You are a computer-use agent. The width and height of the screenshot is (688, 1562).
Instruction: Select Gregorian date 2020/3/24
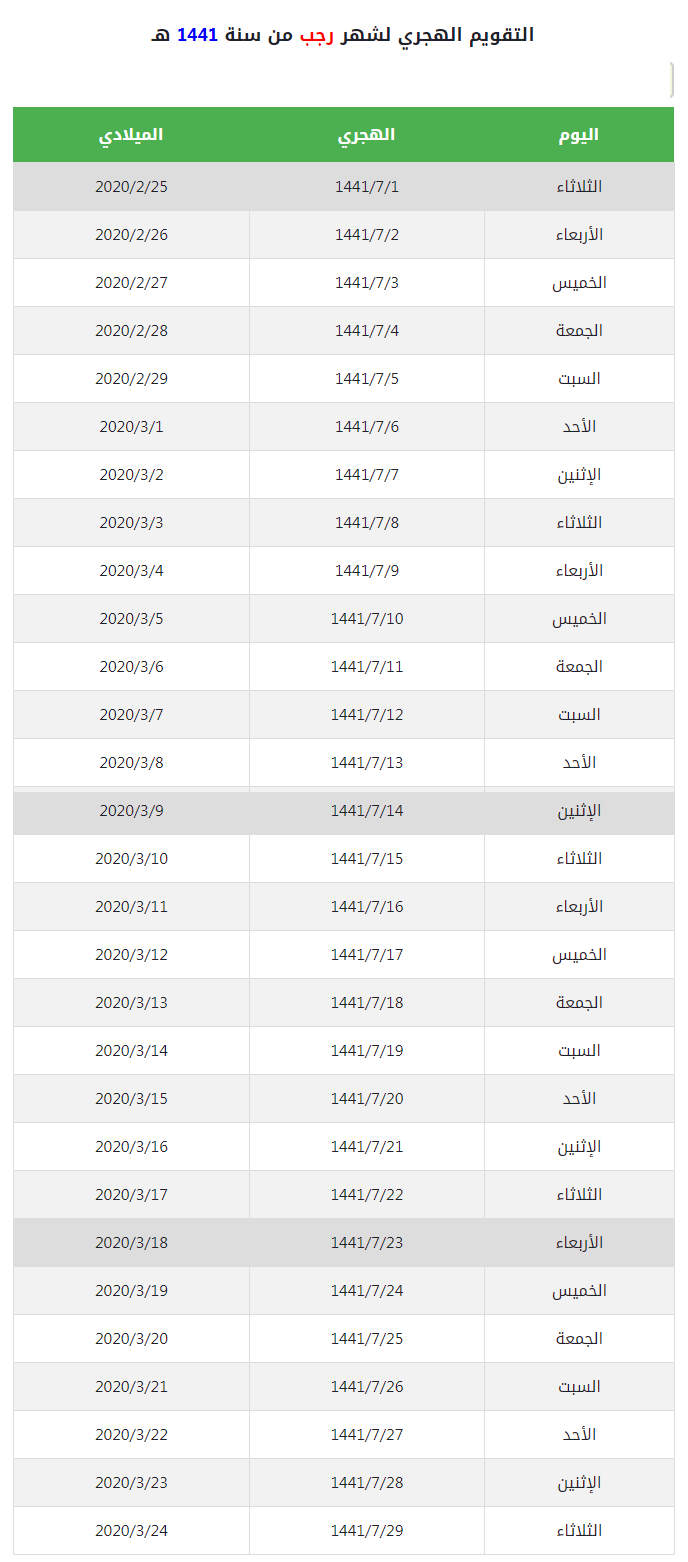pyautogui.click(x=131, y=1531)
